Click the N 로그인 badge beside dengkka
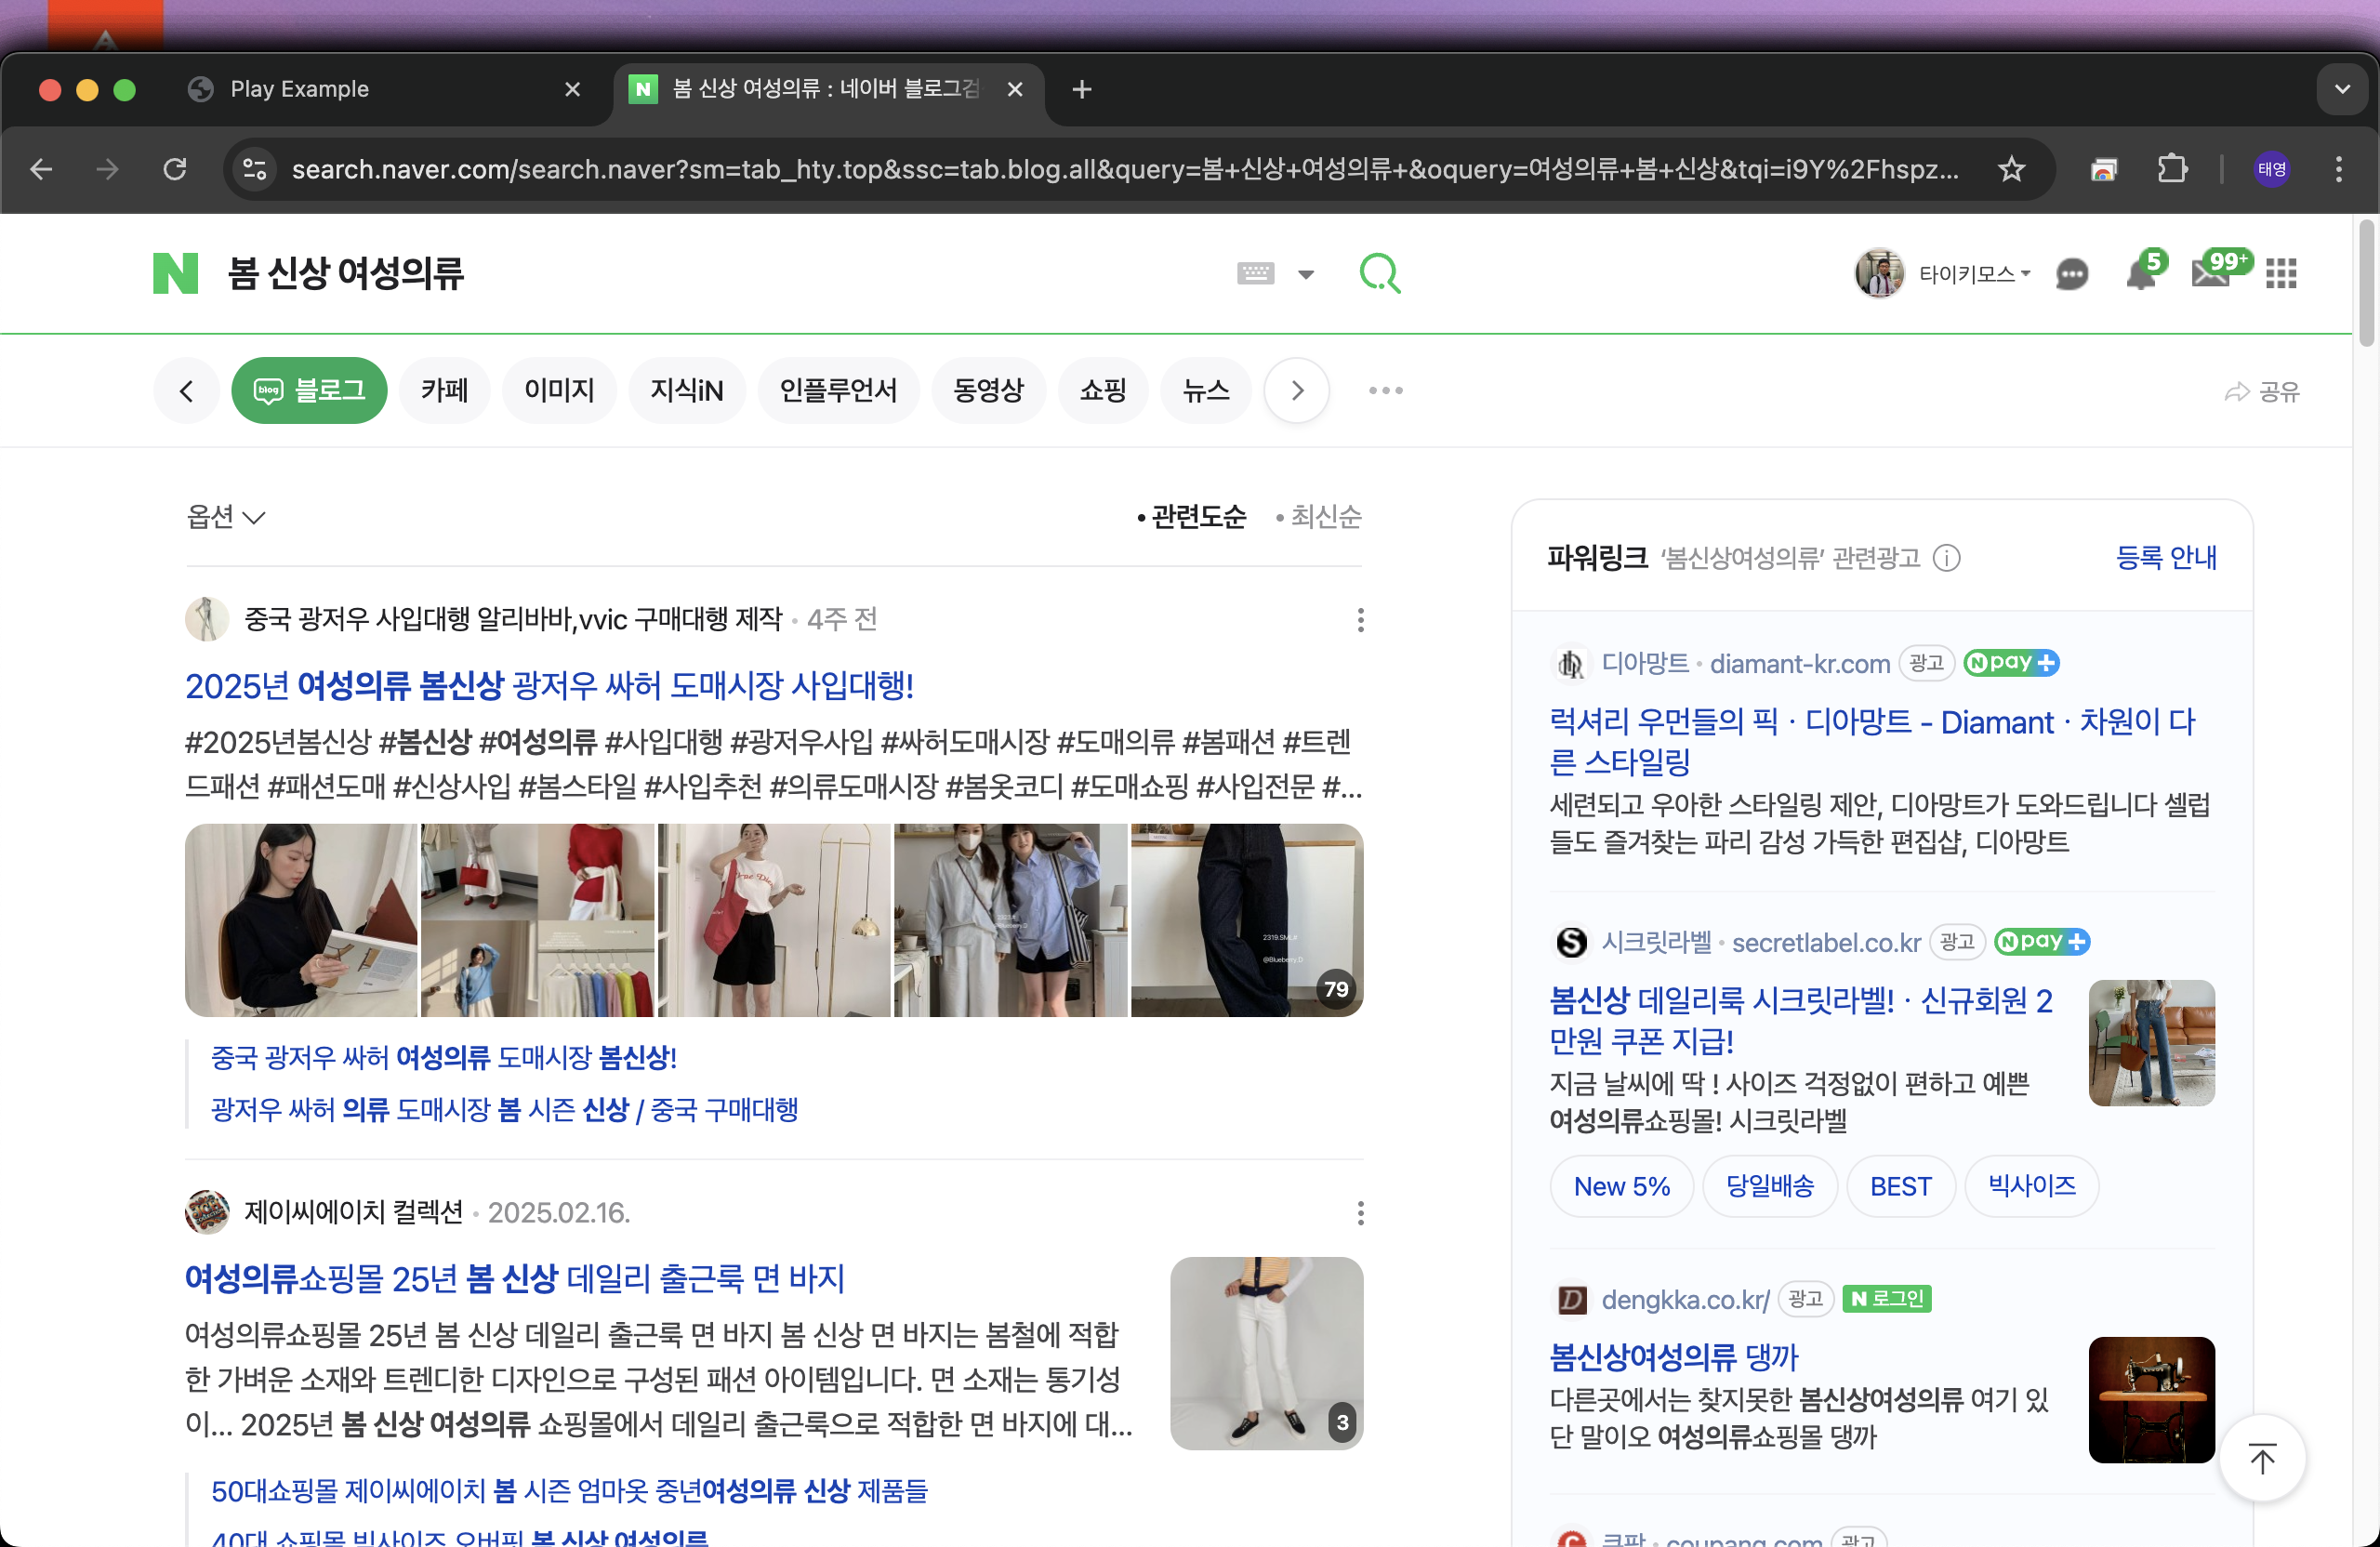The height and width of the screenshot is (1547, 2380). click(1886, 1298)
